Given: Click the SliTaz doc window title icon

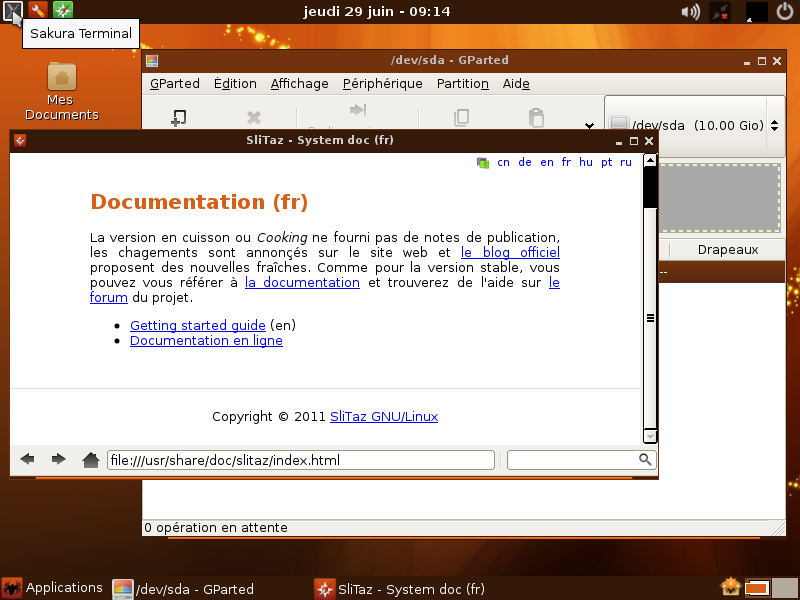Looking at the screenshot, I should (x=20, y=141).
